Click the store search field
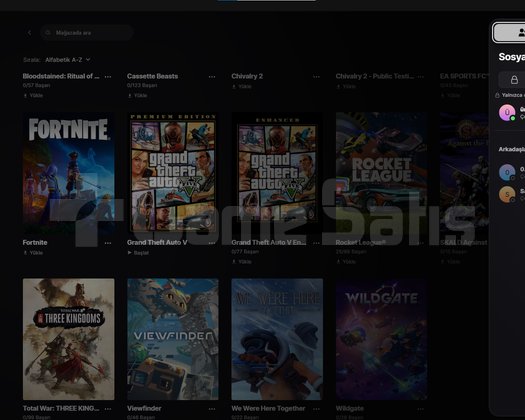Viewport: 525px width, 420px height. (87, 33)
